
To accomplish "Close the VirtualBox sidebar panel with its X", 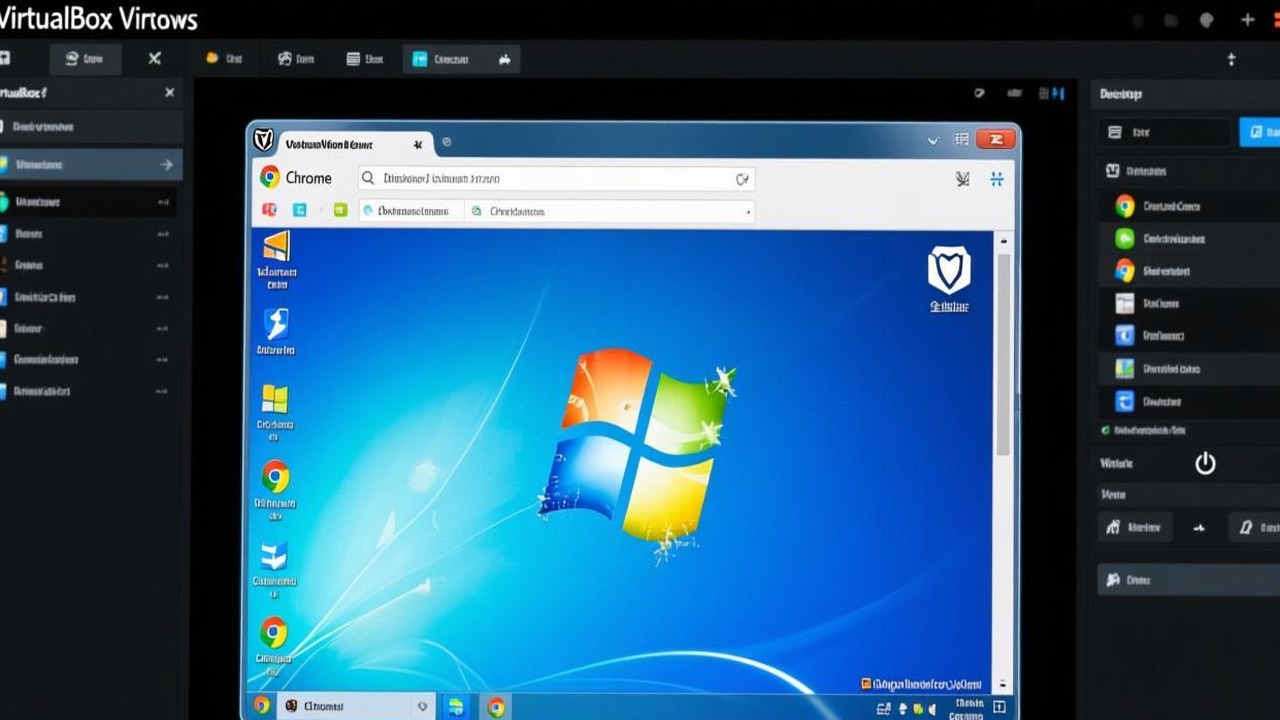I will (170, 92).
